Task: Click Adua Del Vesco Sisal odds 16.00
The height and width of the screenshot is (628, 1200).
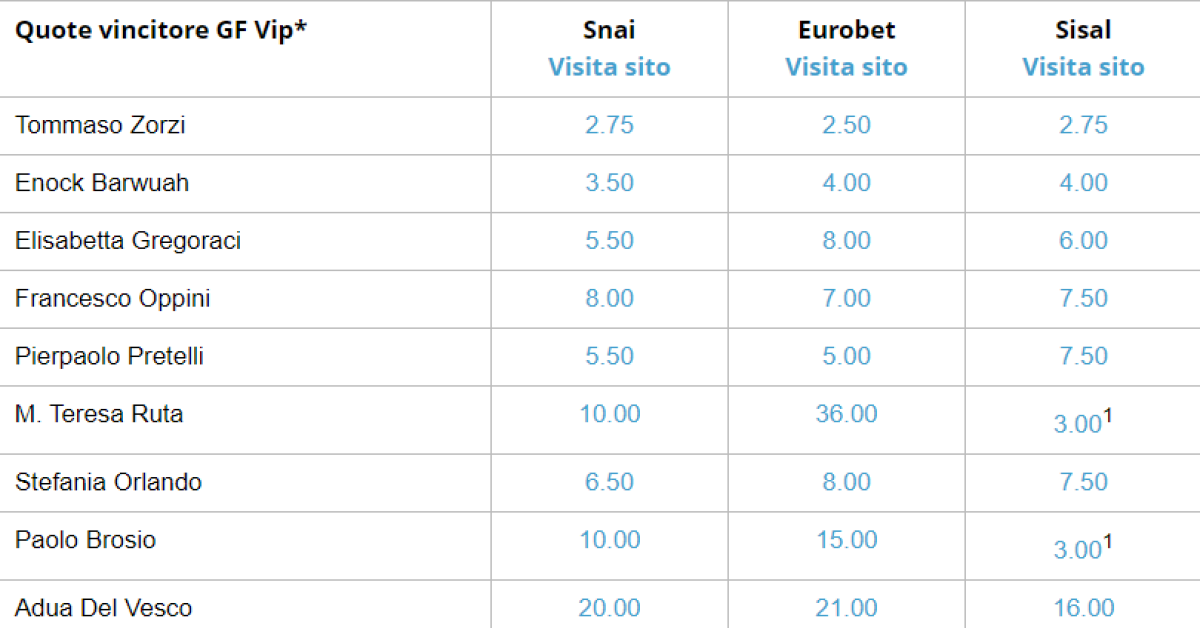Action: (1083, 608)
